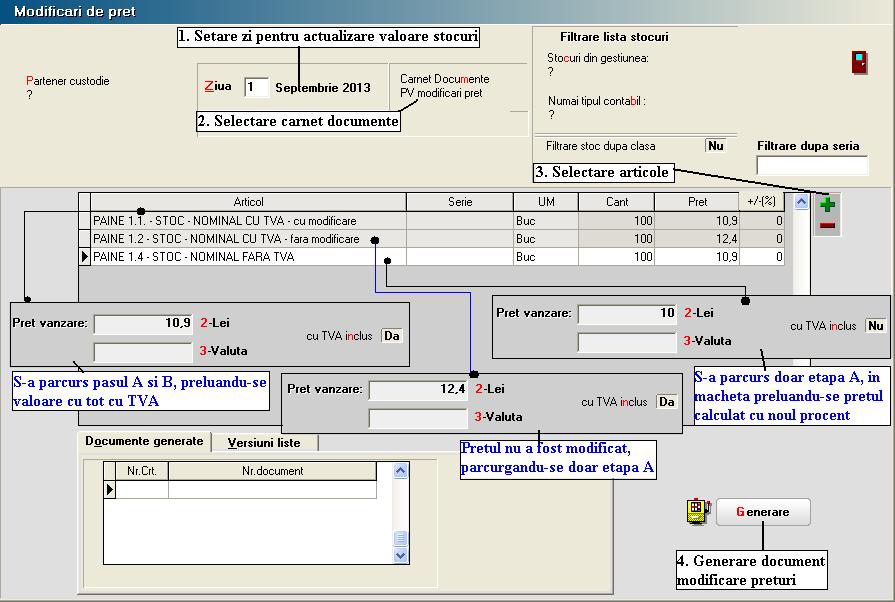
Task: Open Carnet Documente PV modificari pret selector
Action: coord(445,86)
